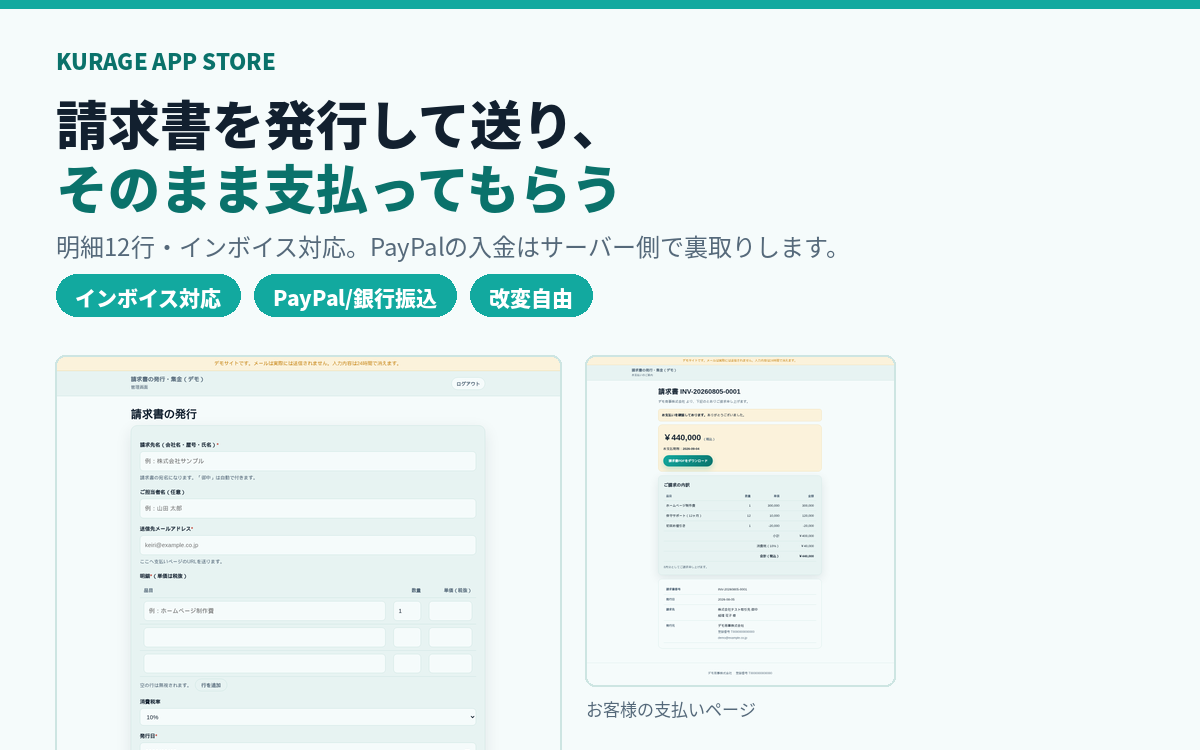Image resolution: width=1200 pixels, height=750 pixels.
Task: Click the 合計（税込）total line
Action: click(x=740, y=556)
